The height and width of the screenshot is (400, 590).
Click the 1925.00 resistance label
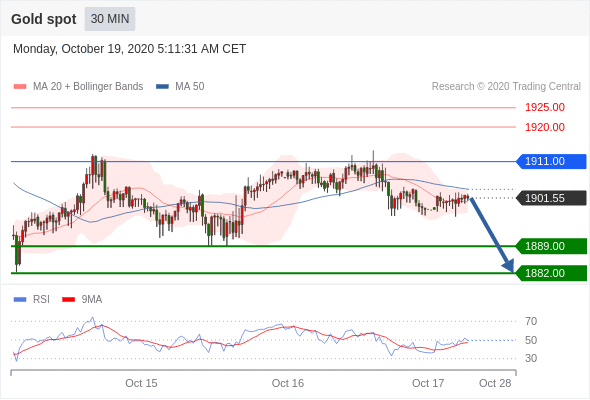point(545,107)
